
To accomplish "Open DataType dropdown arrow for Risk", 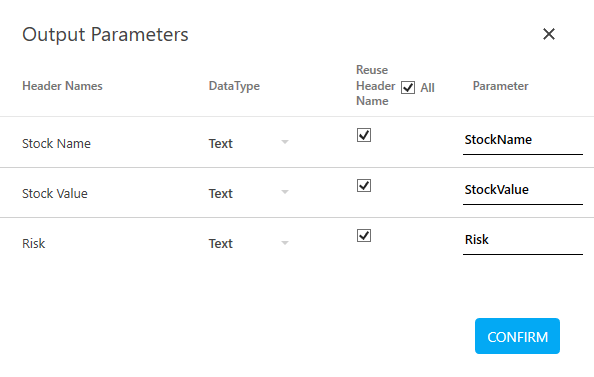I will click(x=285, y=242).
